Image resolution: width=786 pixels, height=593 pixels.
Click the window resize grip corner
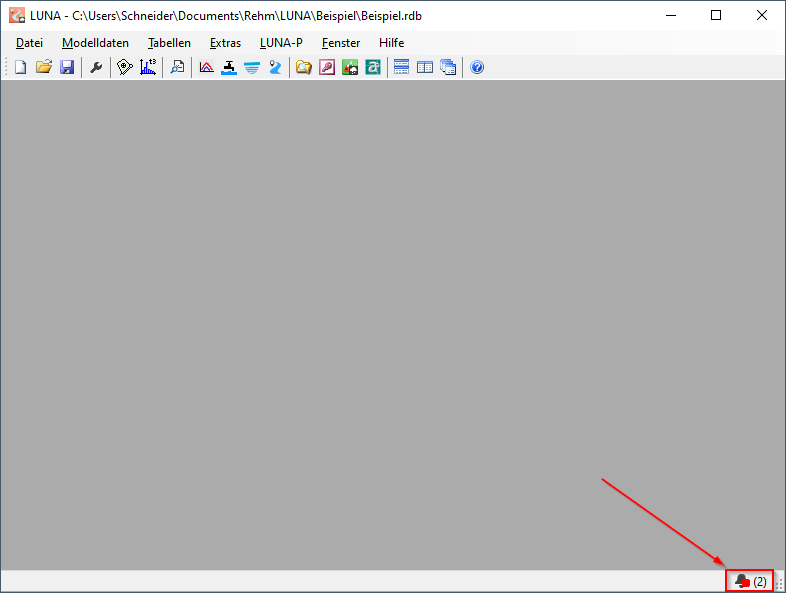[779, 584]
